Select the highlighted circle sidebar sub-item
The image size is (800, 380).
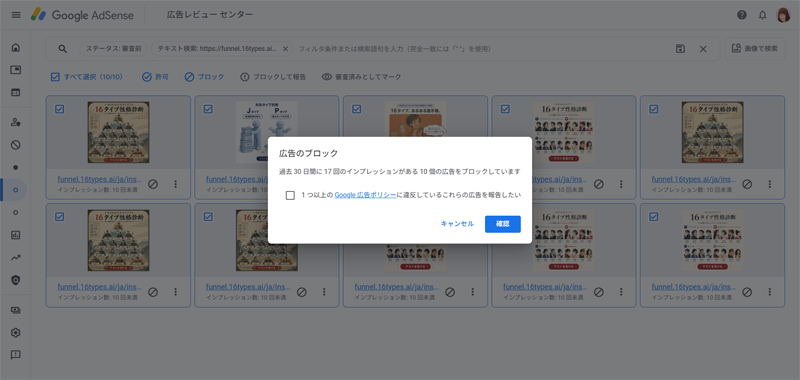[x=16, y=190]
